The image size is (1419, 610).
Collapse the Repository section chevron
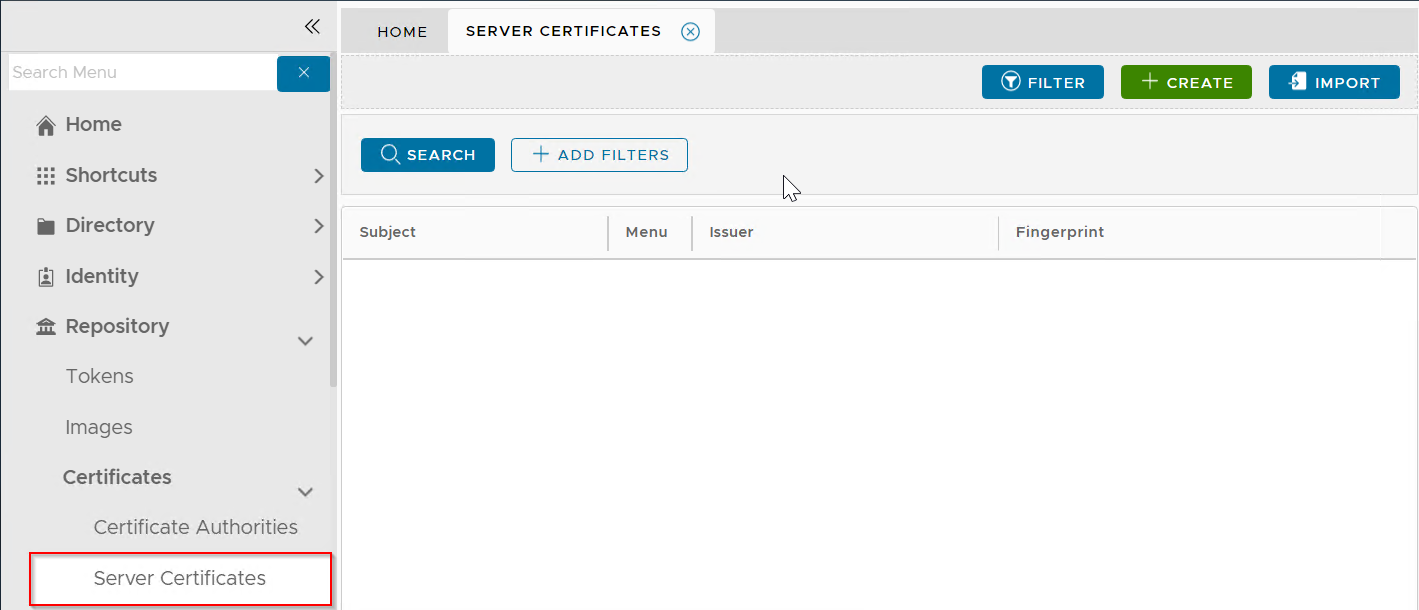coord(306,341)
